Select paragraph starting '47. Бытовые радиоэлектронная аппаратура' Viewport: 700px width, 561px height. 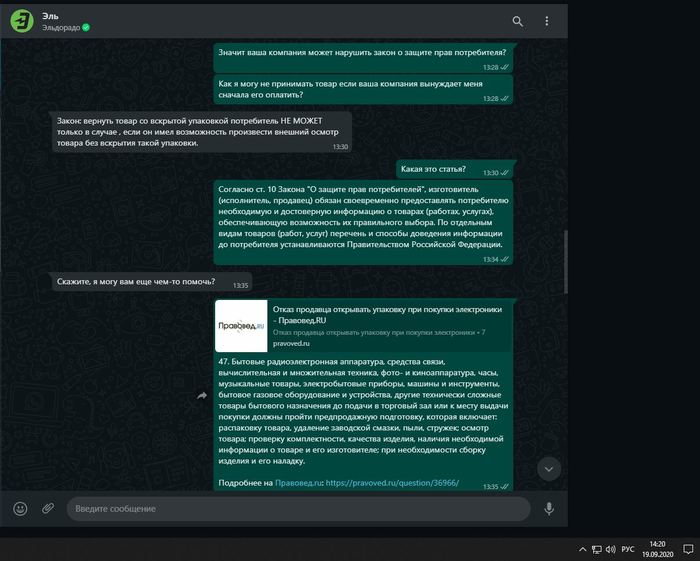point(362,411)
